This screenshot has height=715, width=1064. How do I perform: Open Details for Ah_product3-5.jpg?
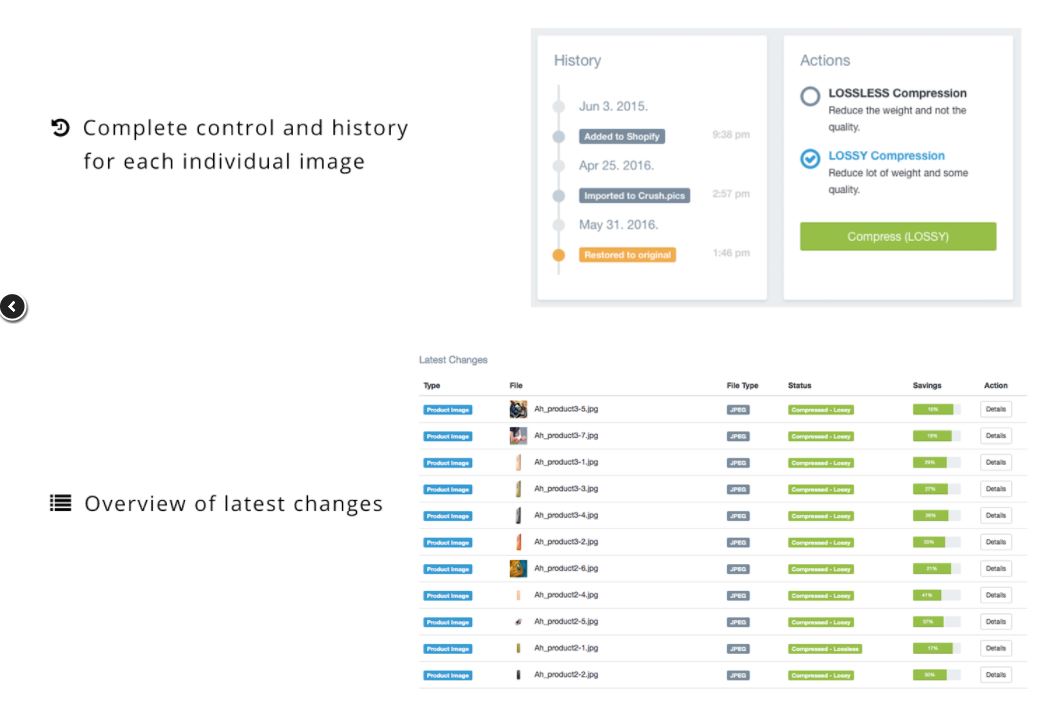pos(995,409)
